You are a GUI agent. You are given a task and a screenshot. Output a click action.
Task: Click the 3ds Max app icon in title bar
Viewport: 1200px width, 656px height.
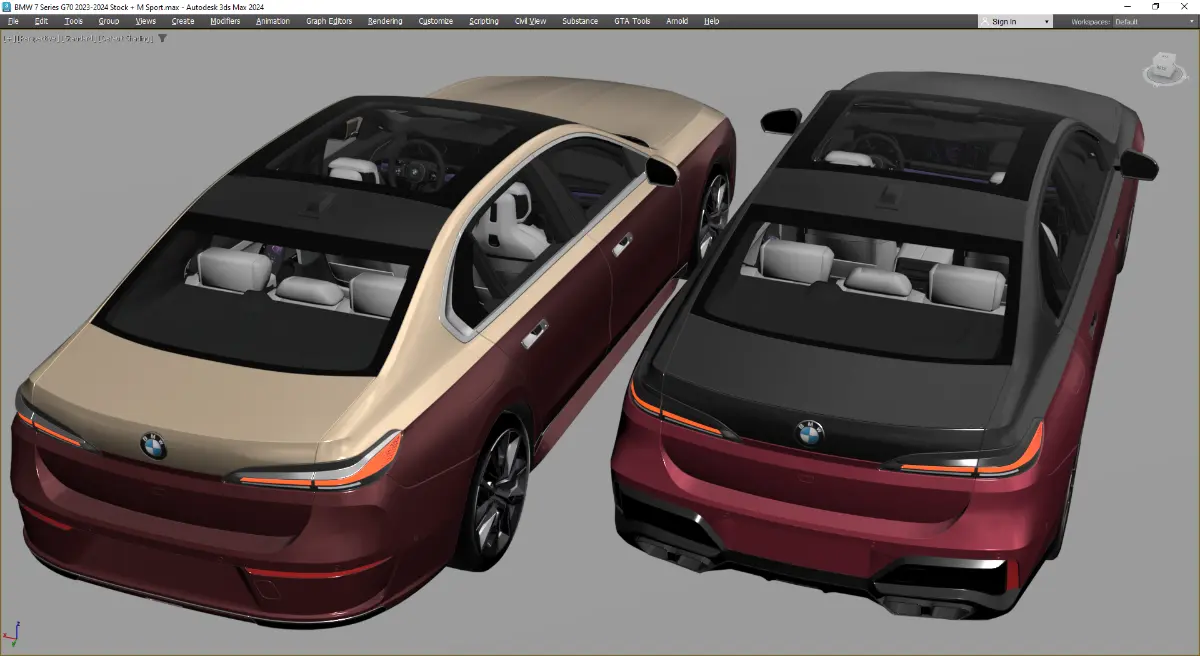(x=7, y=6)
